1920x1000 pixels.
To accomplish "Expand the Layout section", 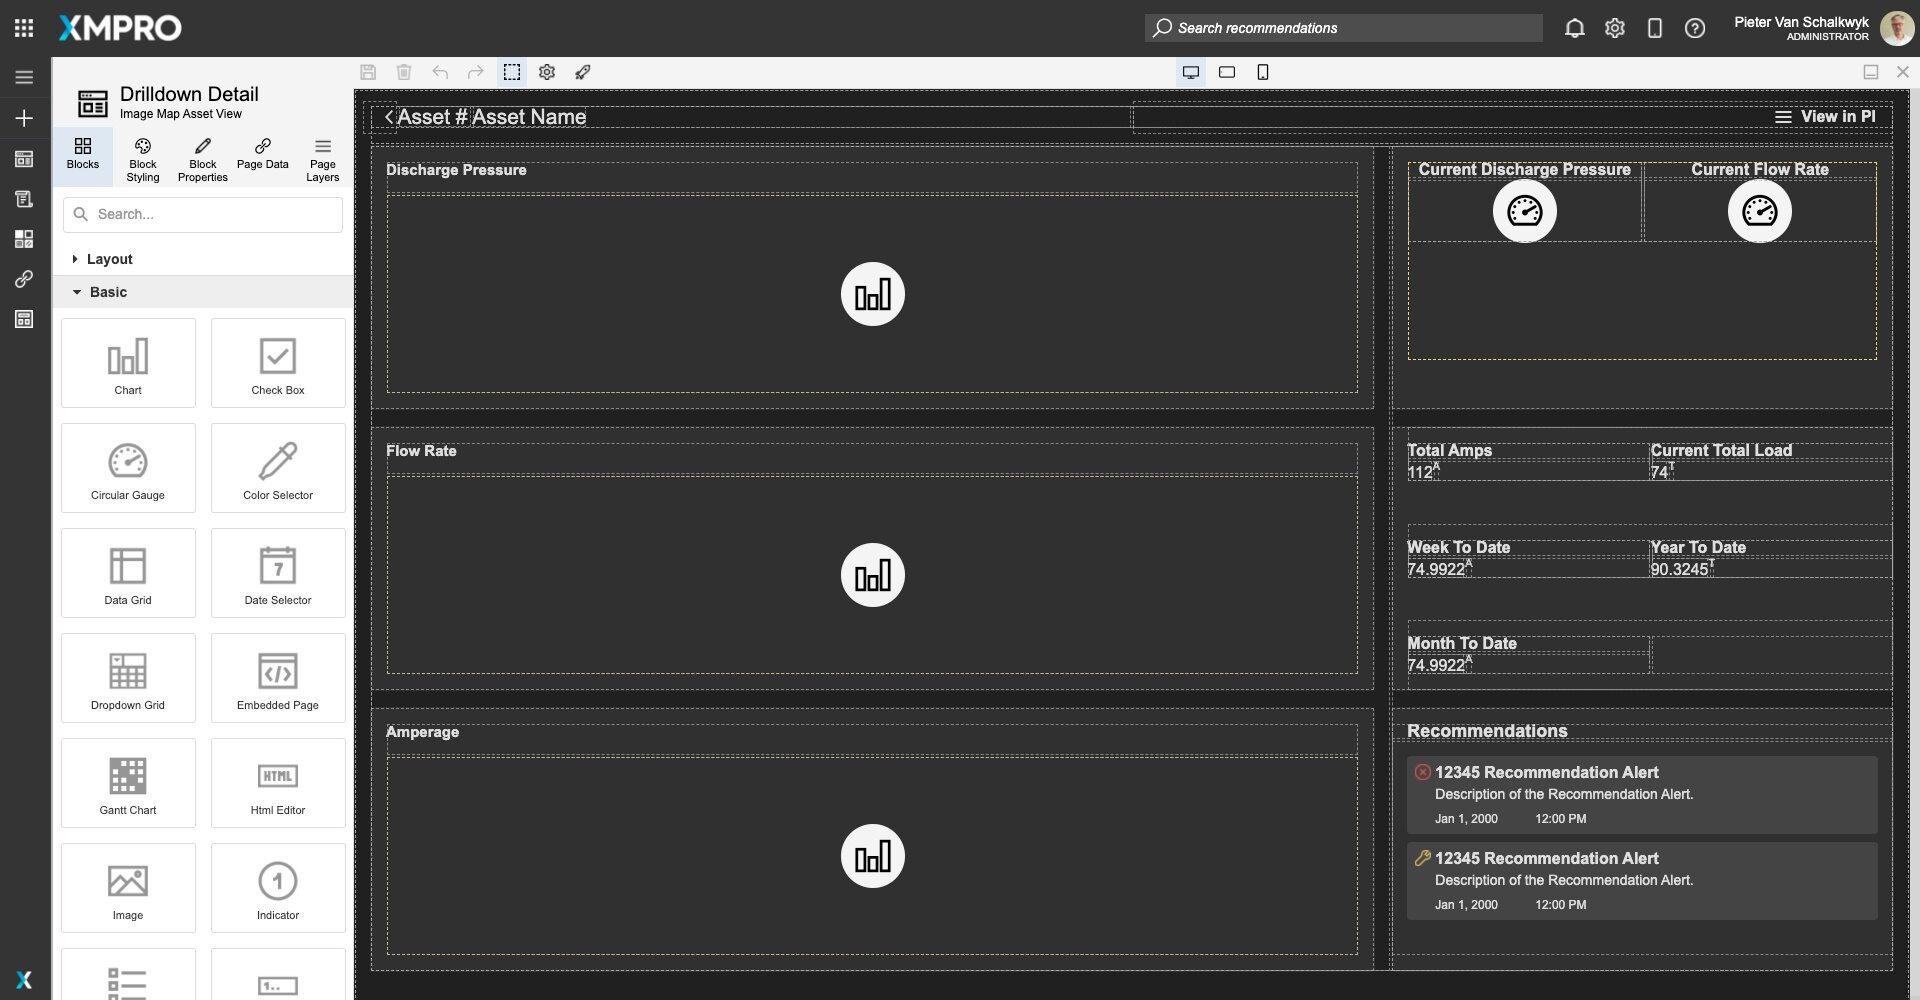I will (110, 258).
